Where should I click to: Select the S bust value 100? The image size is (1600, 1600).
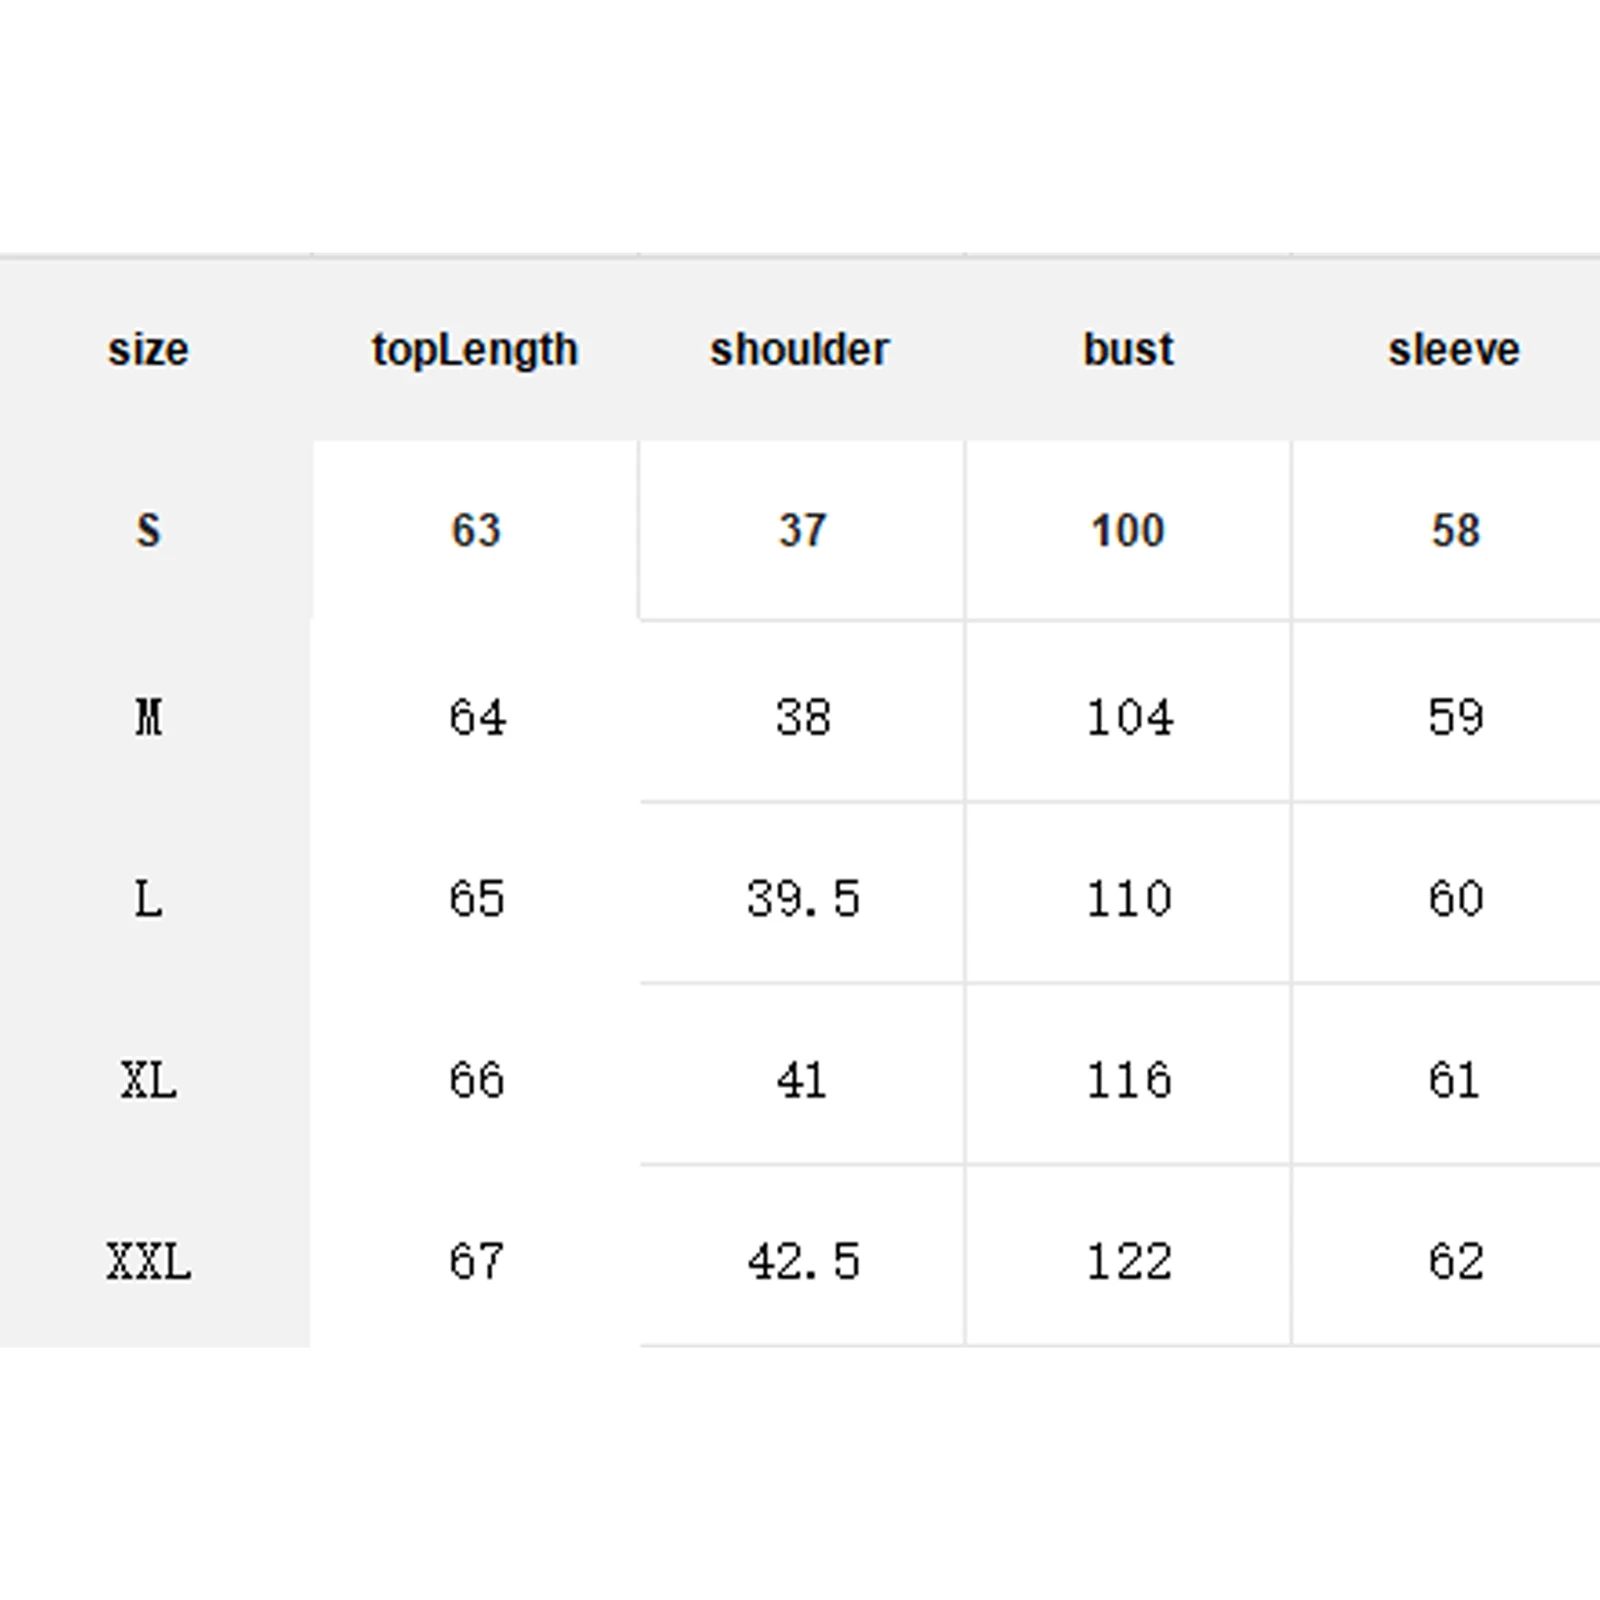coord(1128,530)
